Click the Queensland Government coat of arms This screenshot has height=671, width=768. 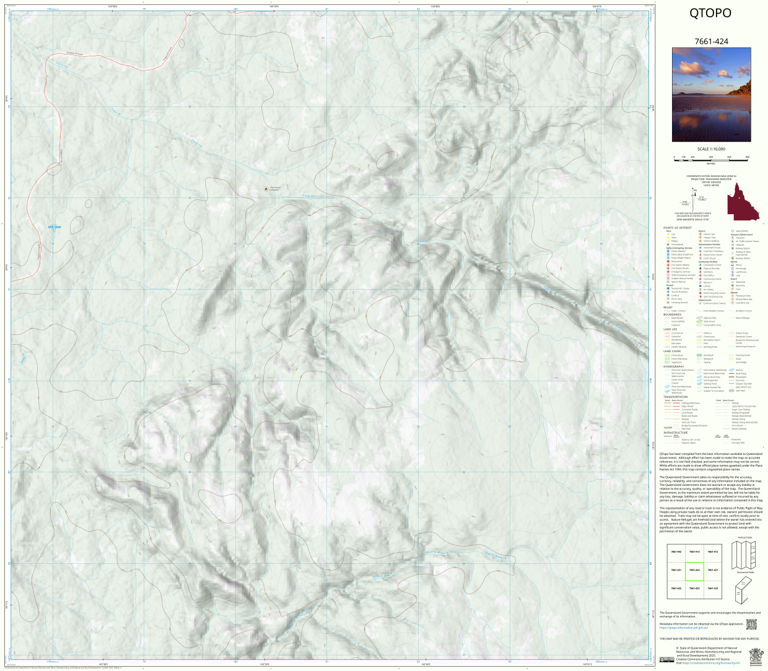pyautogui.click(x=756, y=655)
